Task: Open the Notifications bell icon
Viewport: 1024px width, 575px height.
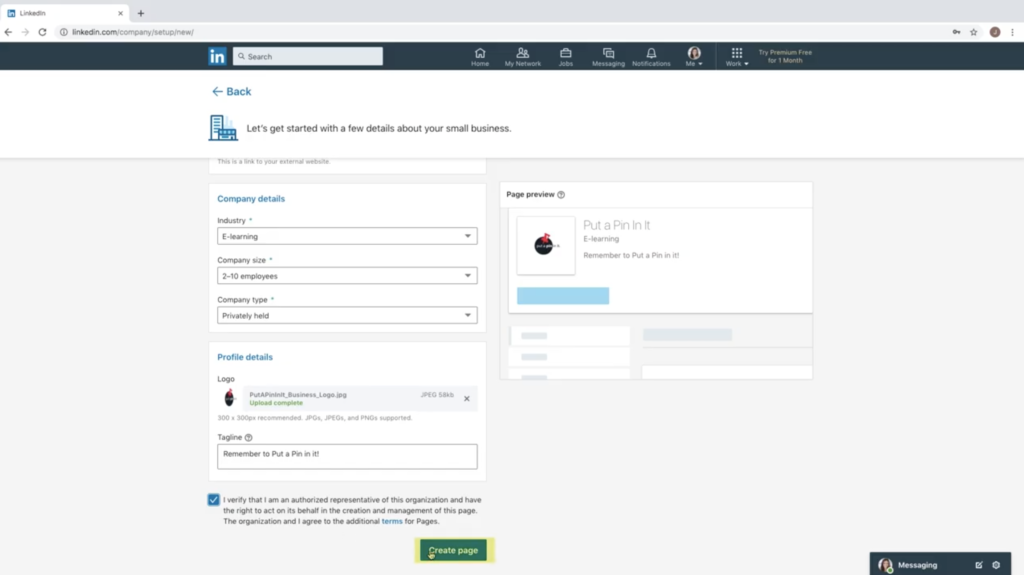Action: pos(651,57)
